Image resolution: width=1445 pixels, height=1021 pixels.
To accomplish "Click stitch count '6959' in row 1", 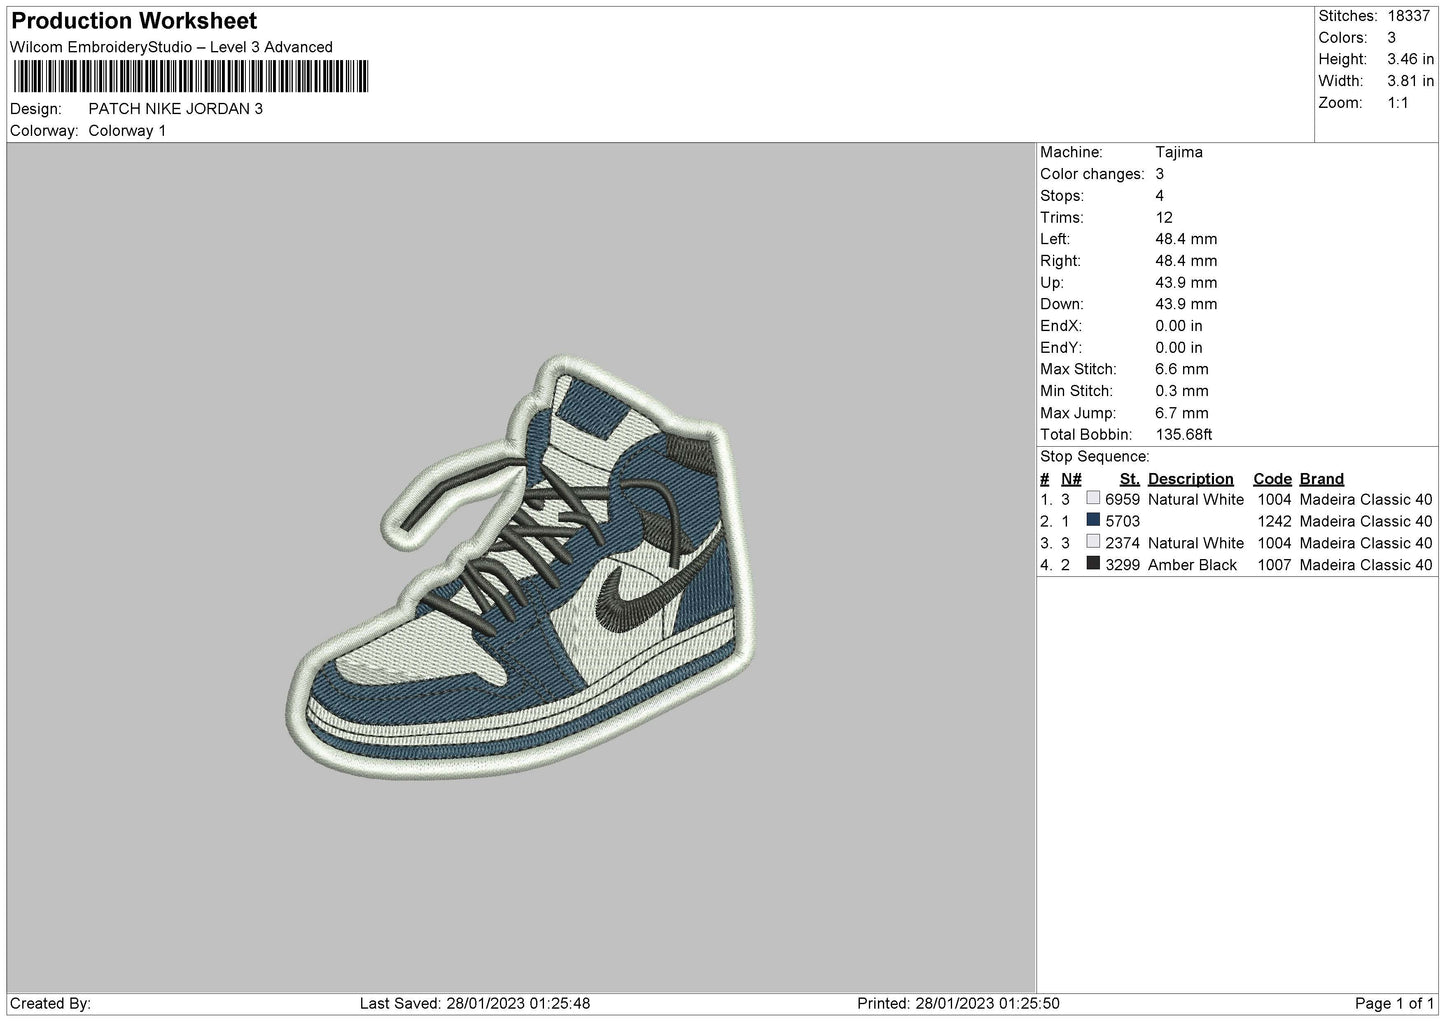I will (1123, 499).
